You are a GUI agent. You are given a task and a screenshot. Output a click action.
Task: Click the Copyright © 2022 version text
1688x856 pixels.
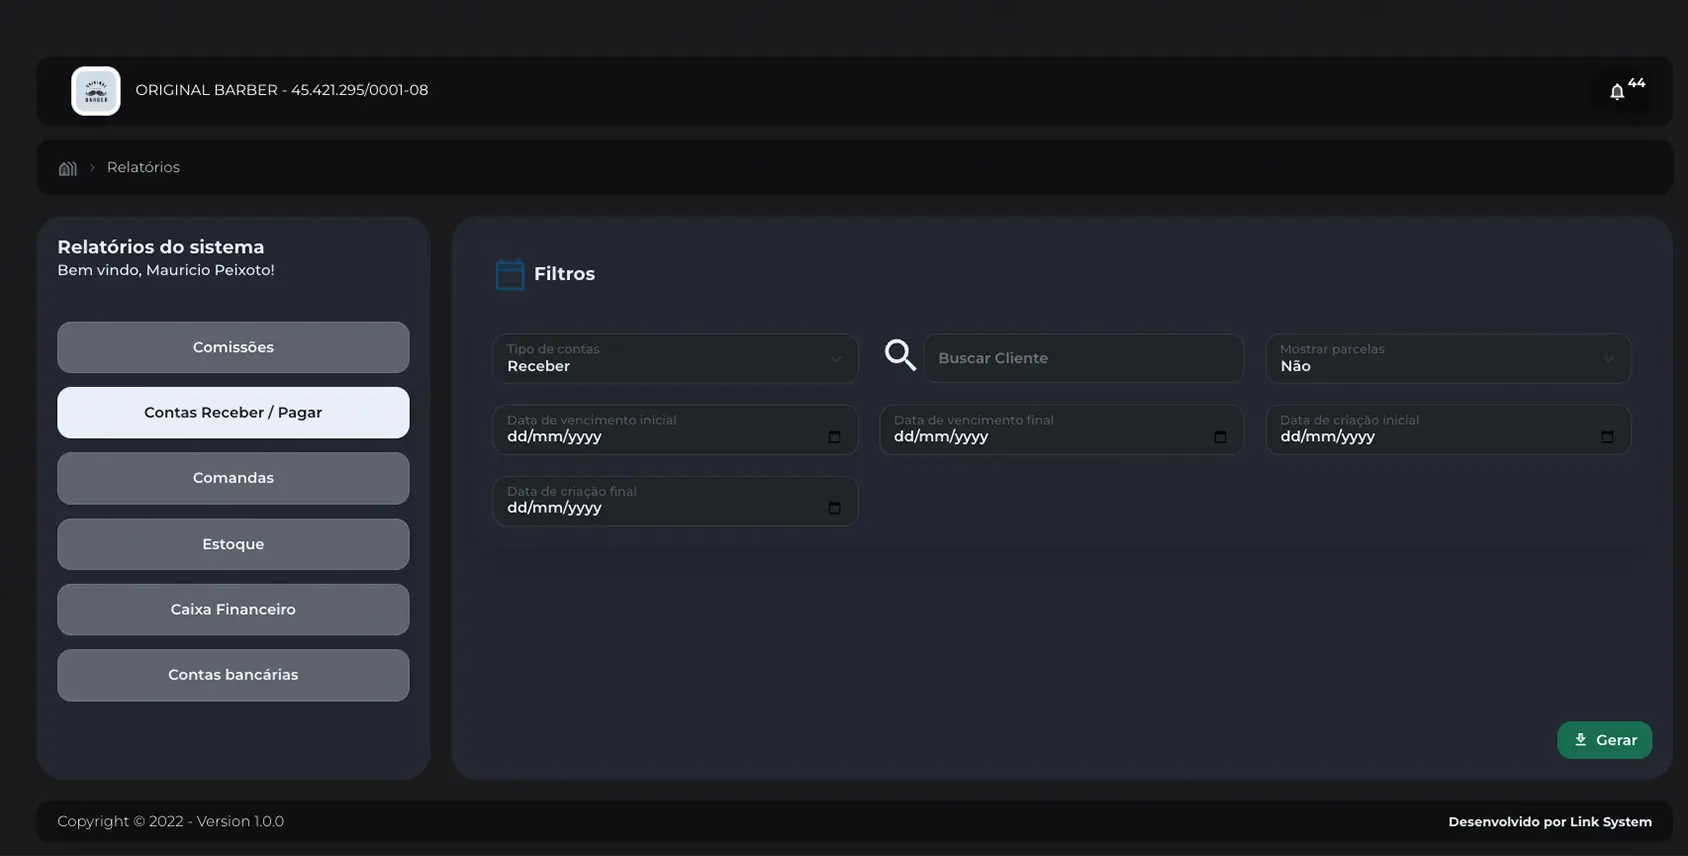170,821
